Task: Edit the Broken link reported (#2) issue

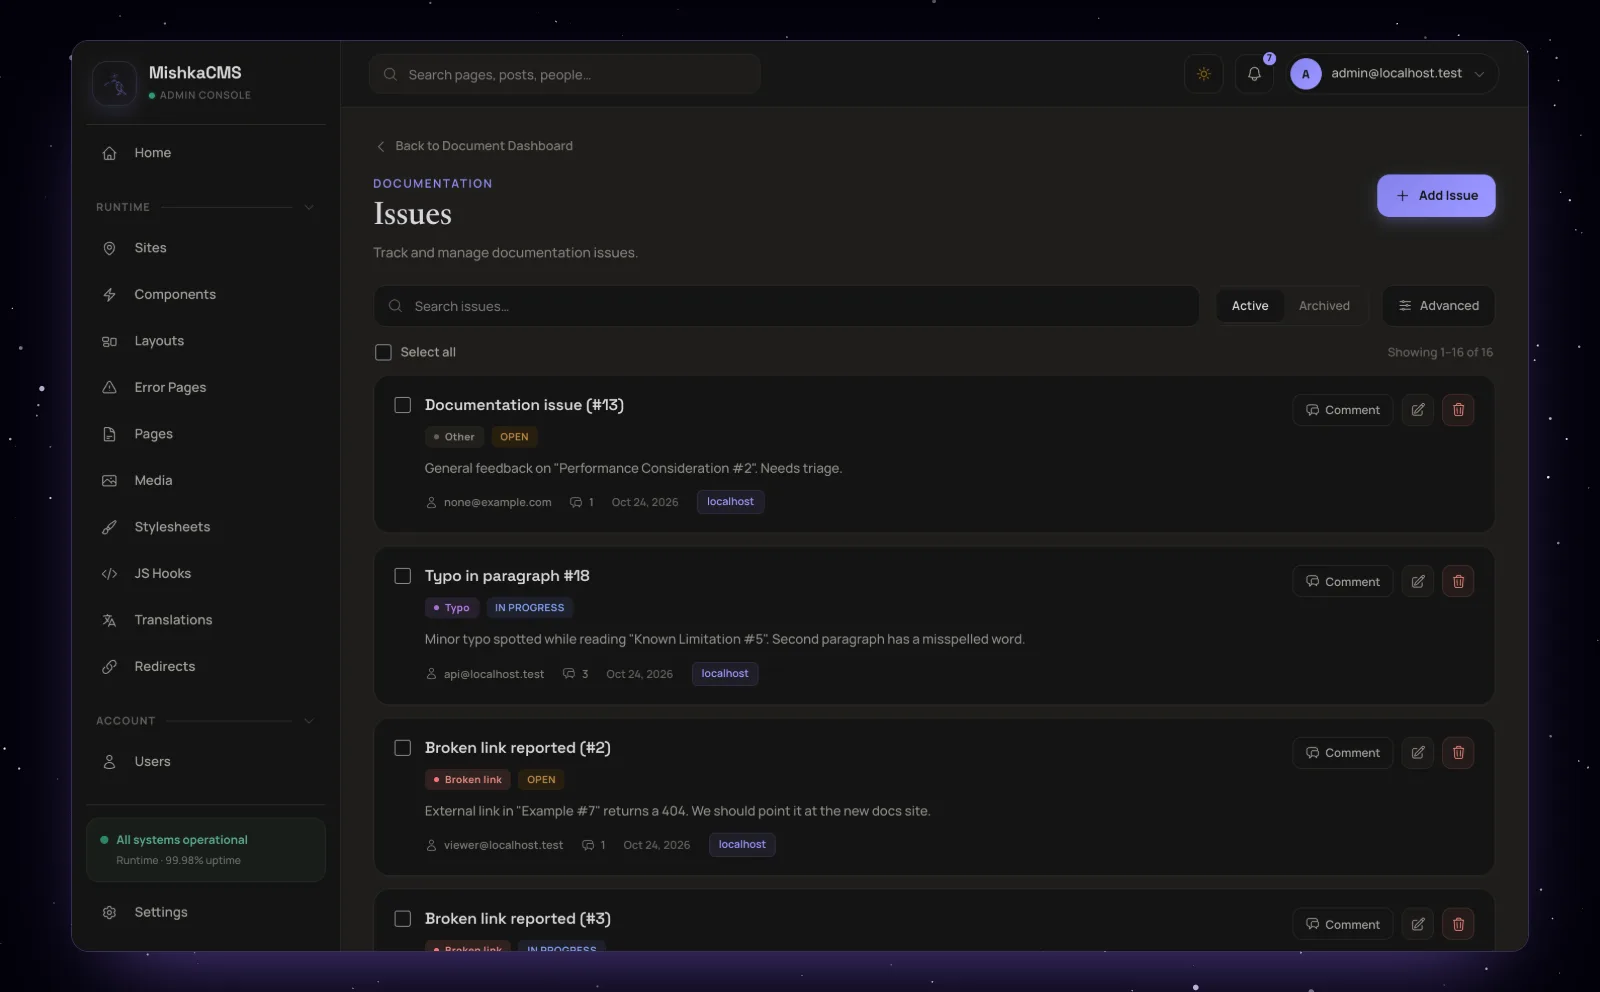Action: point(1418,753)
